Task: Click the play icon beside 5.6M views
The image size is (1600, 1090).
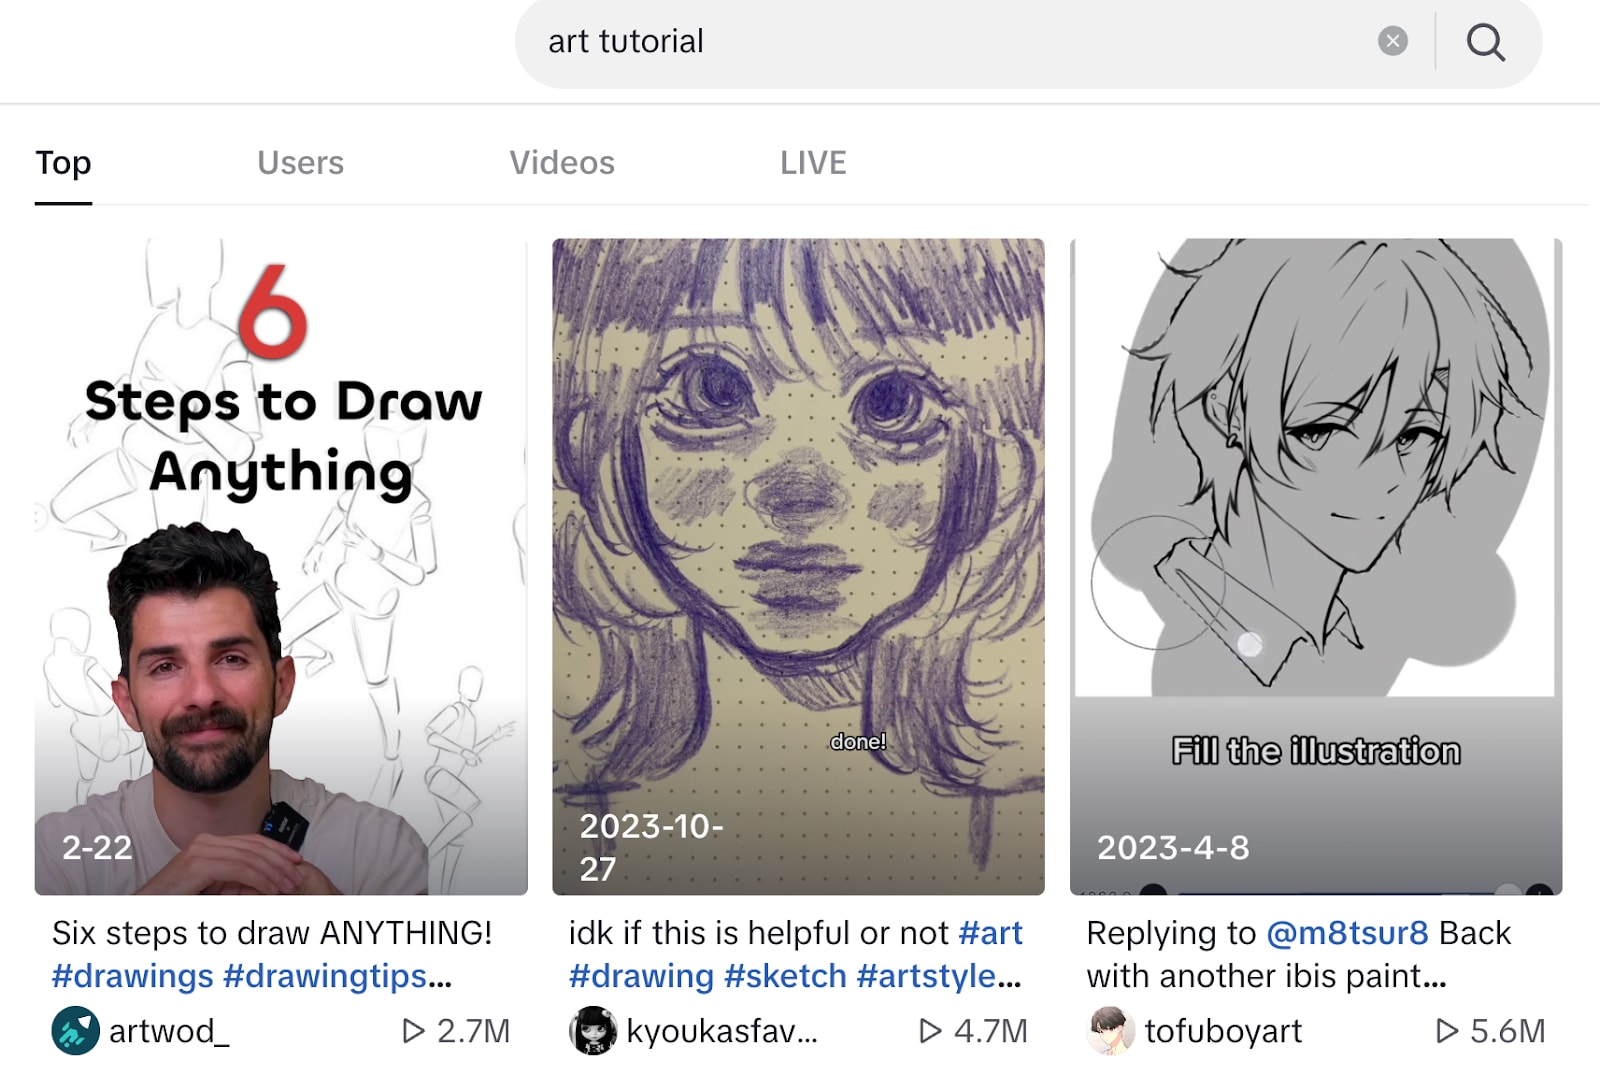Action: click(1446, 1031)
